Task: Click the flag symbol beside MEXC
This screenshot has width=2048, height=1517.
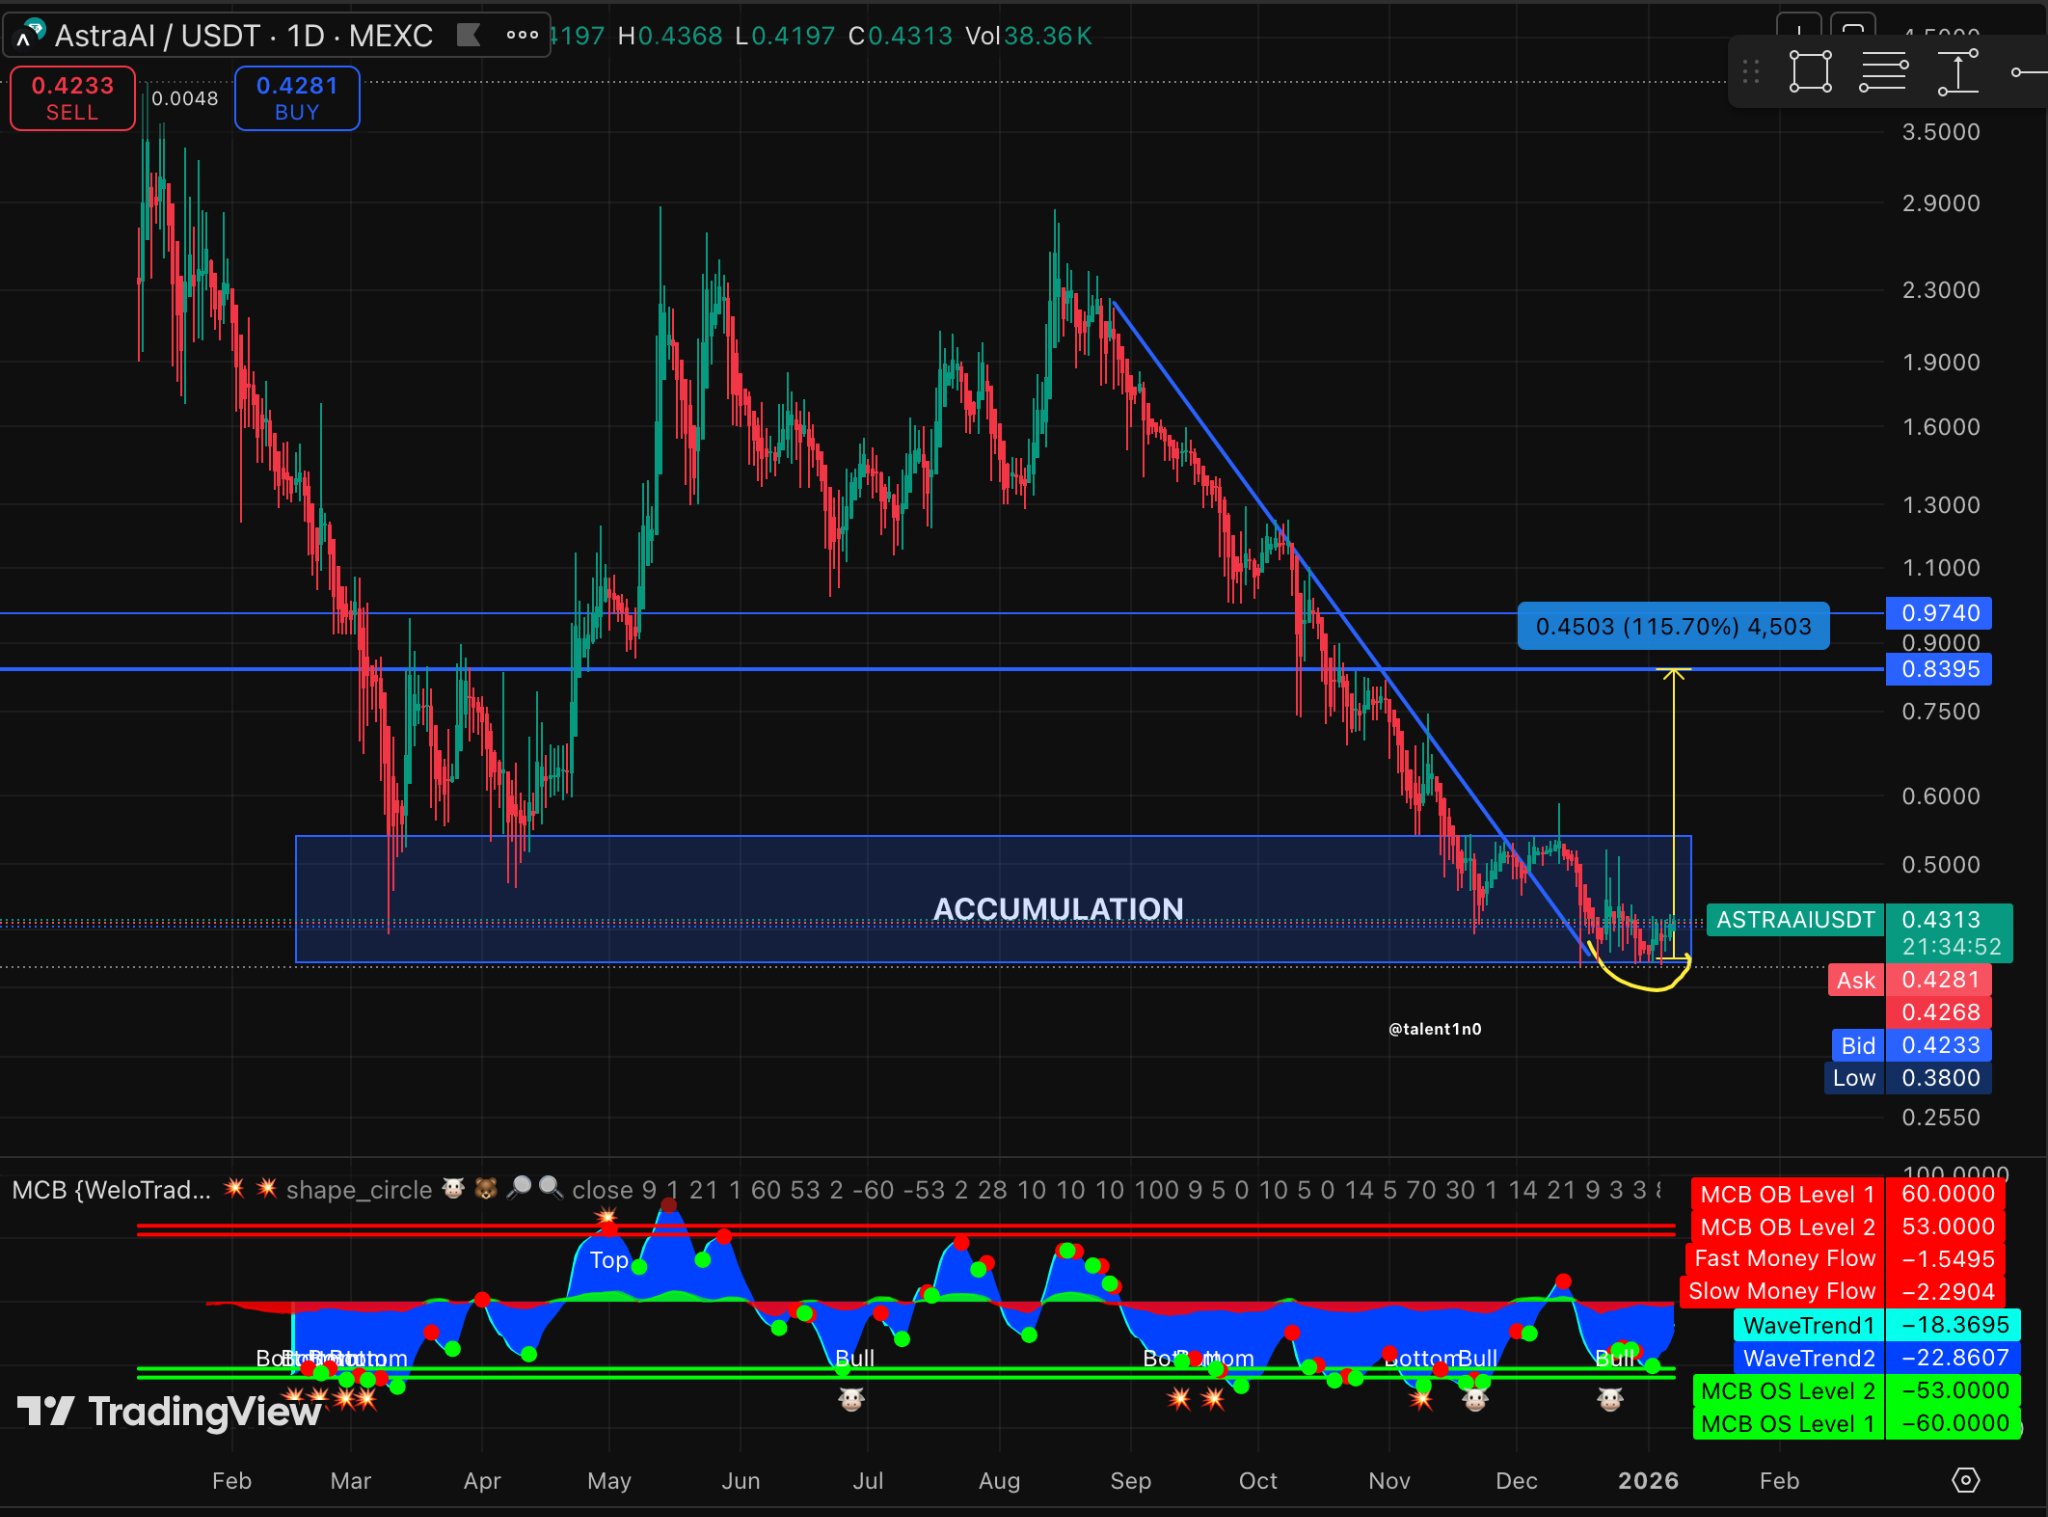Action: tap(468, 35)
